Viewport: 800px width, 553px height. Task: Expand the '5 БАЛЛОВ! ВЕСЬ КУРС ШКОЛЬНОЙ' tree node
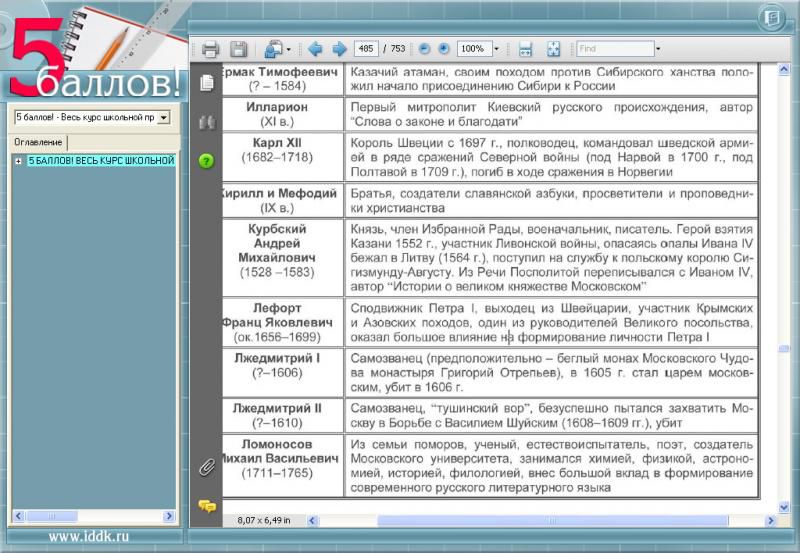[18, 160]
